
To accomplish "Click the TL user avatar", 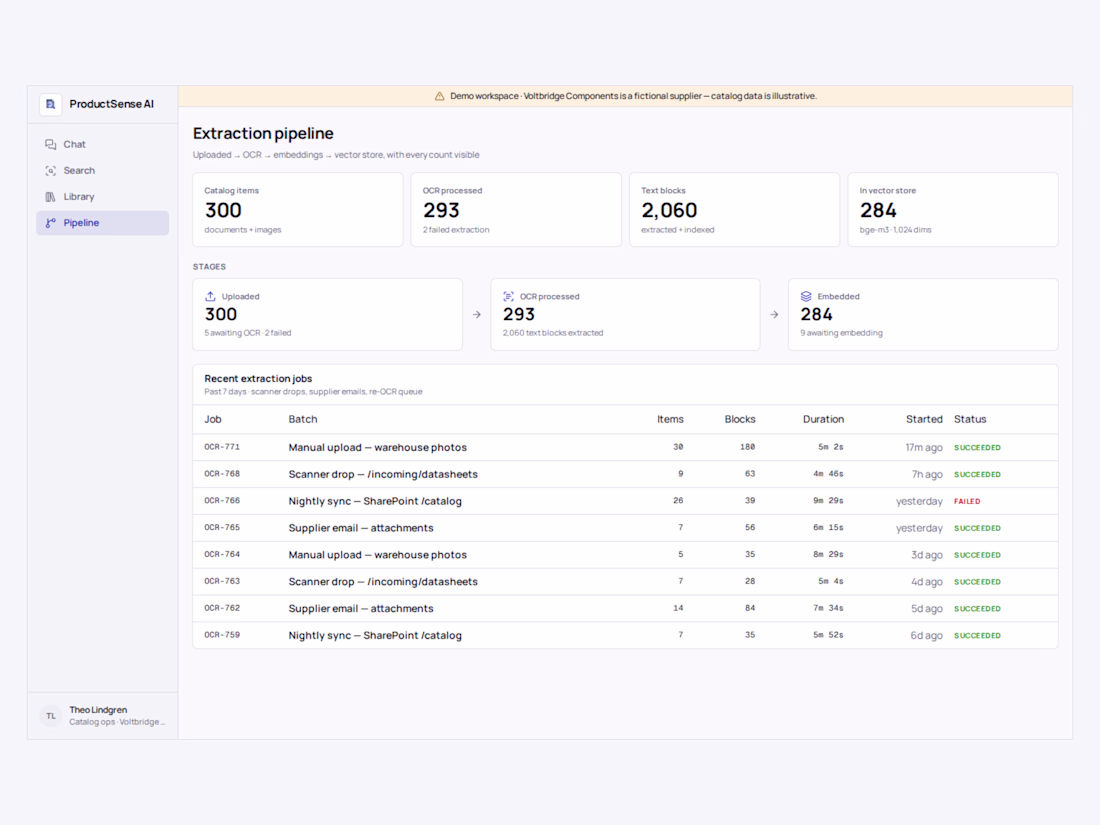I will tap(51, 716).
